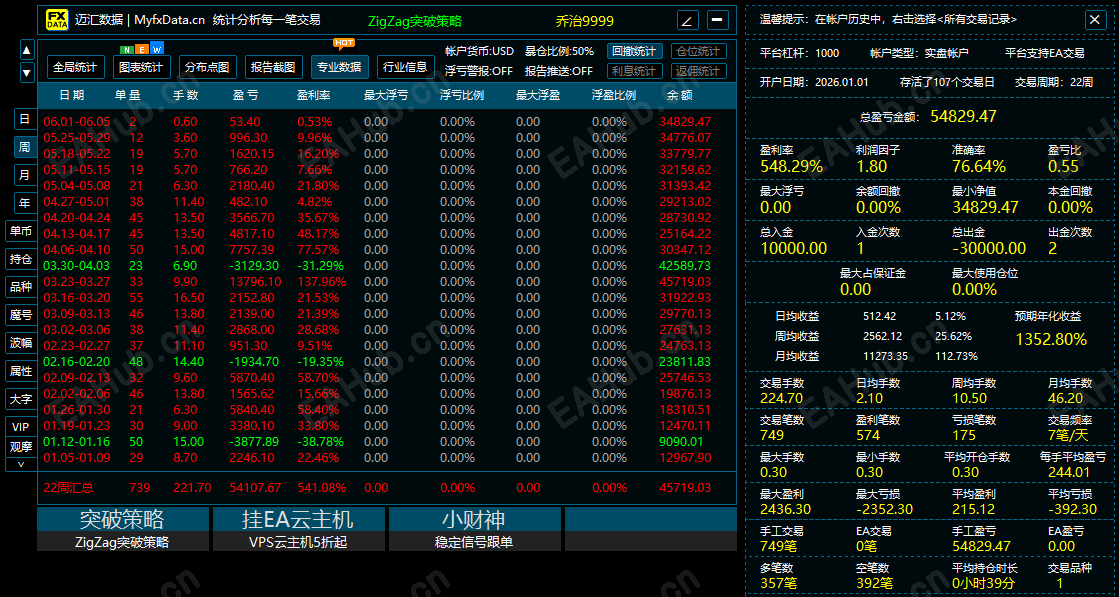Click the 利润因子 value 1.80

871,167
